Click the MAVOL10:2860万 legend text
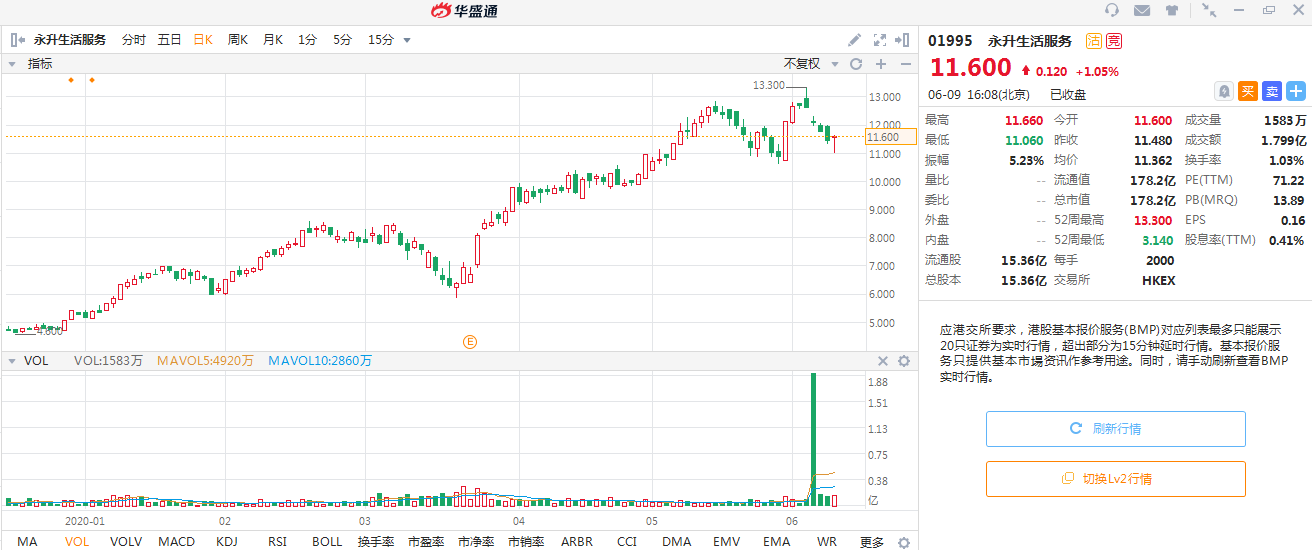This screenshot has height=550, width=1312. coord(320,361)
